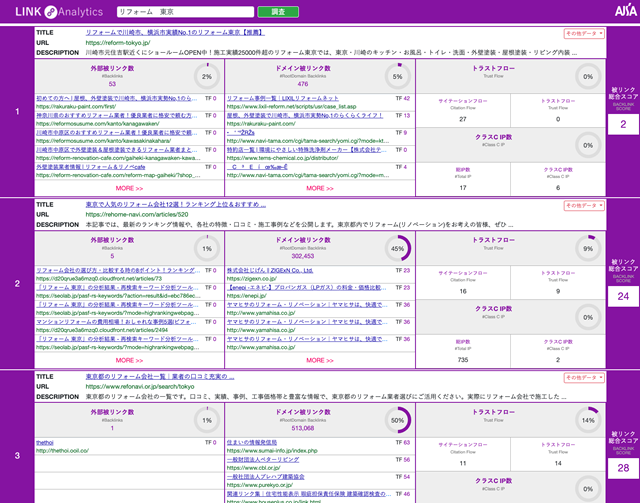Open backlink reformosusume.com/kanto/kawasakinakahara/
This screenshot has width=640, height=503.
pyautogui.click(x=103, y=140)
